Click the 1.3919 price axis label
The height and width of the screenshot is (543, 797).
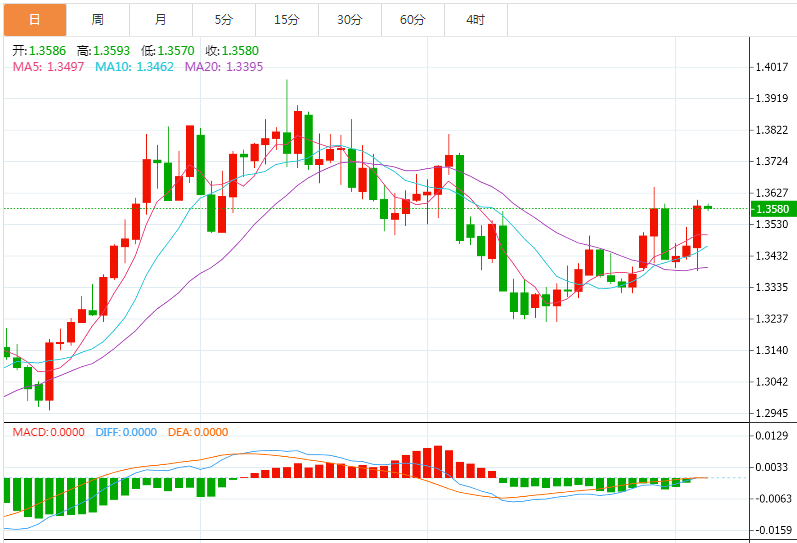coord(772,99)
